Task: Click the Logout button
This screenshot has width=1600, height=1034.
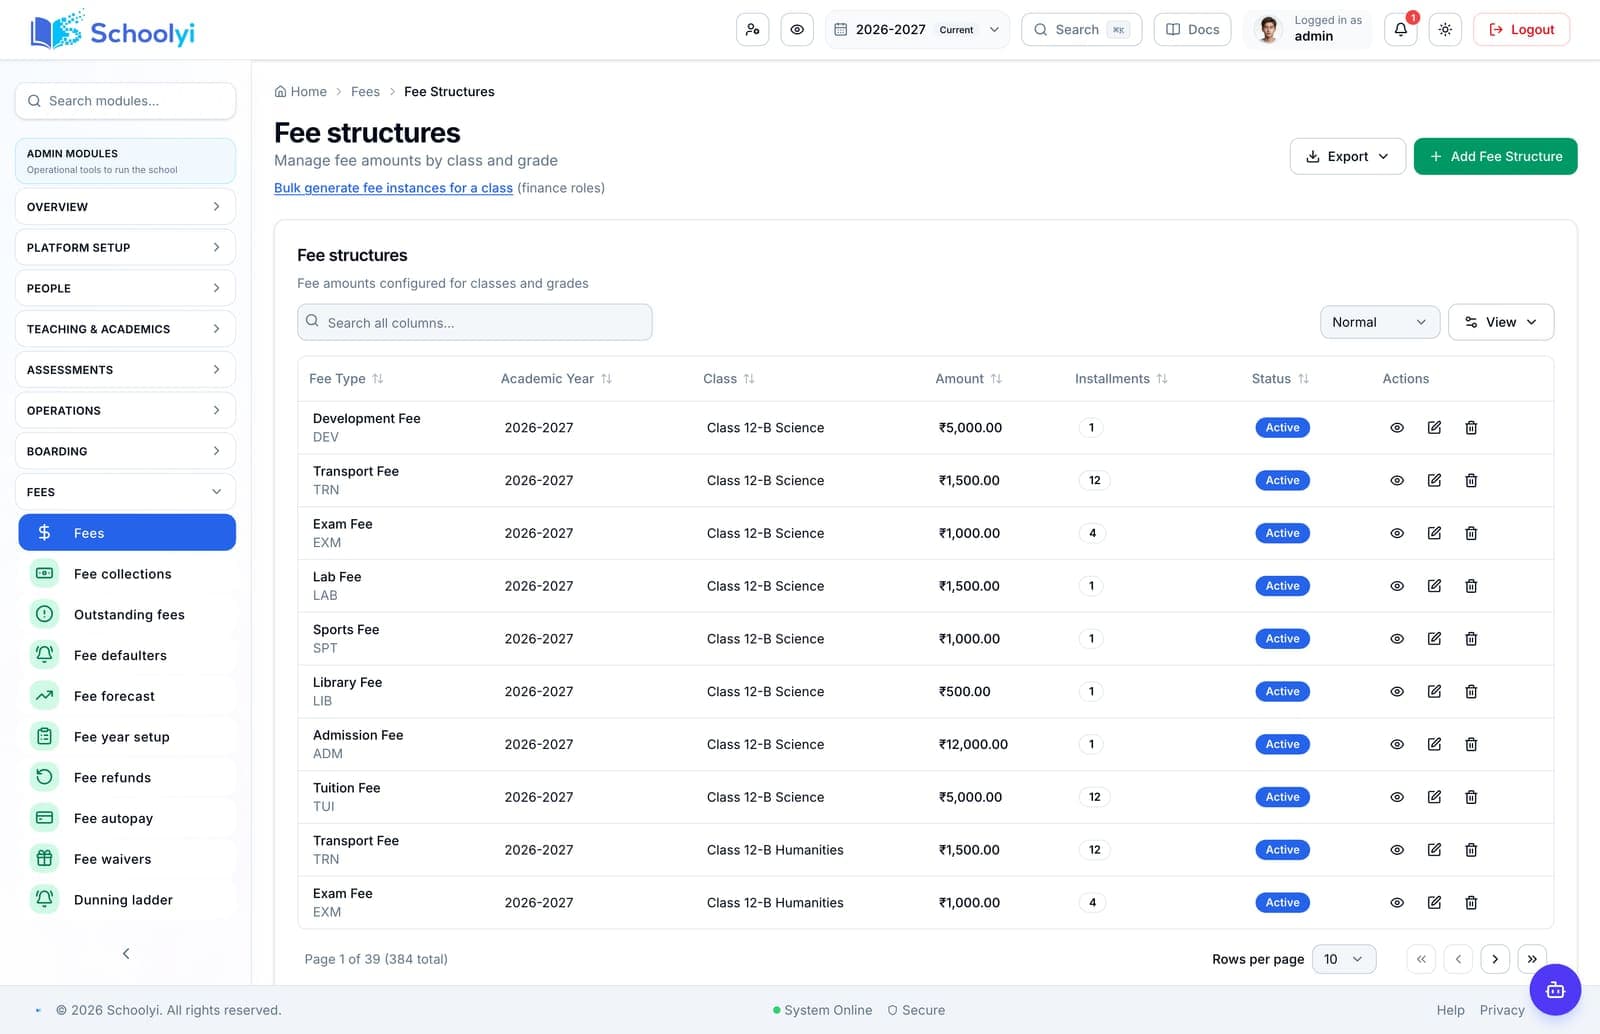Action: click(1522, 30)
